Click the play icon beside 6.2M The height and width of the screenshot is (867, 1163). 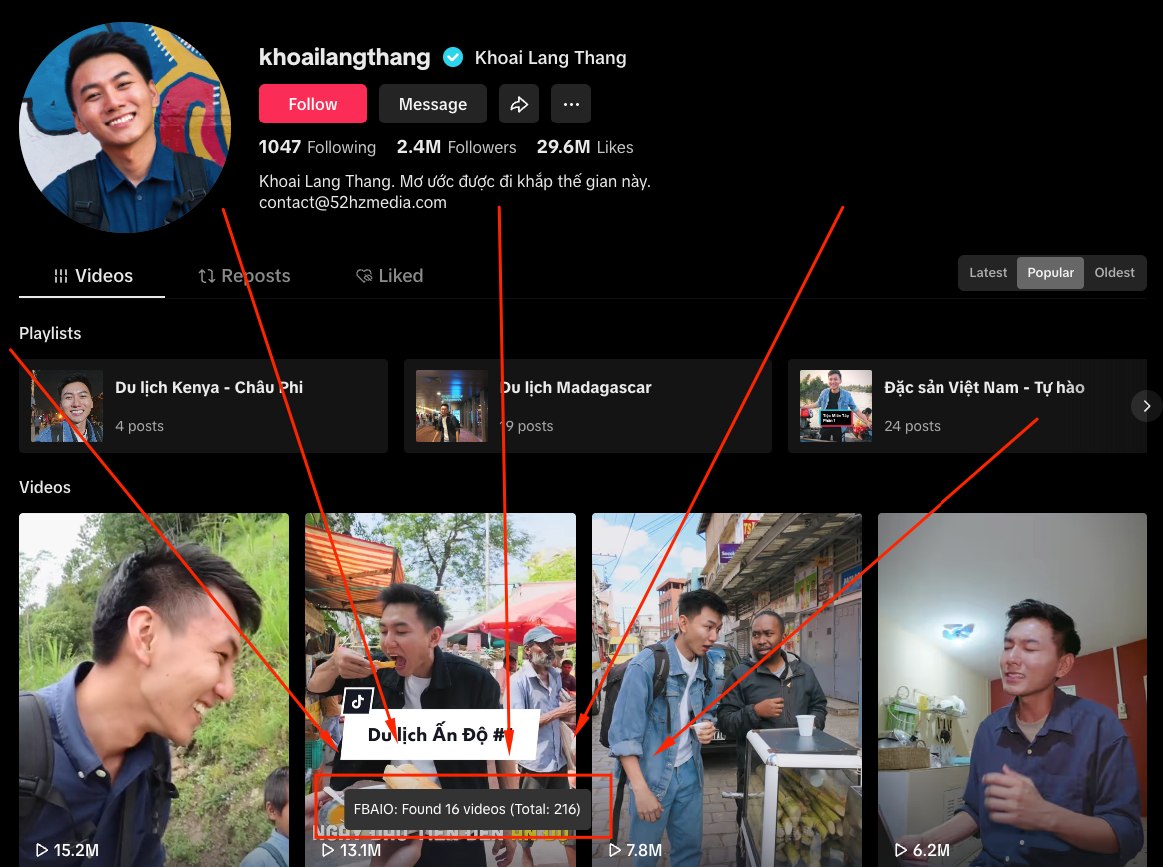point(900,850)
